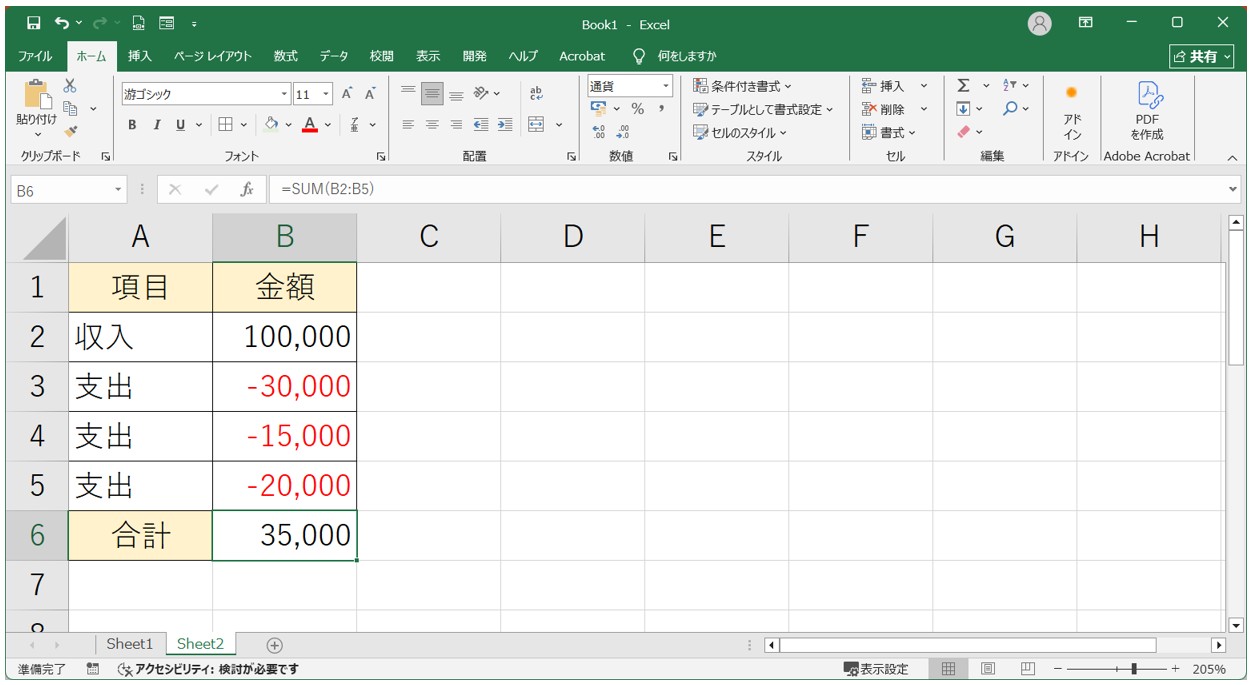This screenshot has width=1252, height=685.
Task: Switch to Page Layout (ページレイアウト) tab
Action: (x=212, y=56)
